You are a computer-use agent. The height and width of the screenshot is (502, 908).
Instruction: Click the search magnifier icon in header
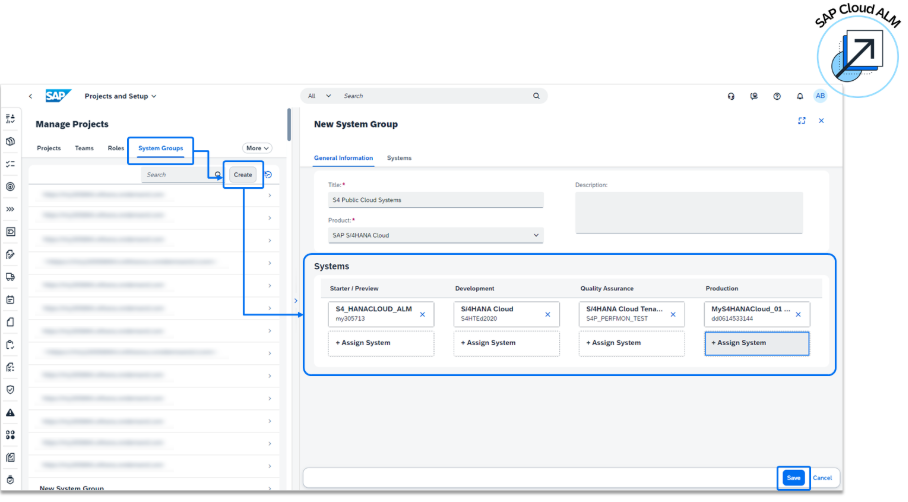click(x=536, y=96)
